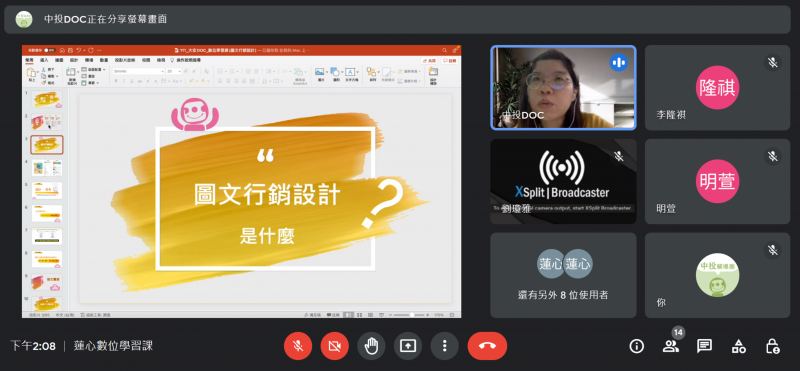Turn on your camera in the call bar
Screen dimensions: 800x371
click(334, 346)
